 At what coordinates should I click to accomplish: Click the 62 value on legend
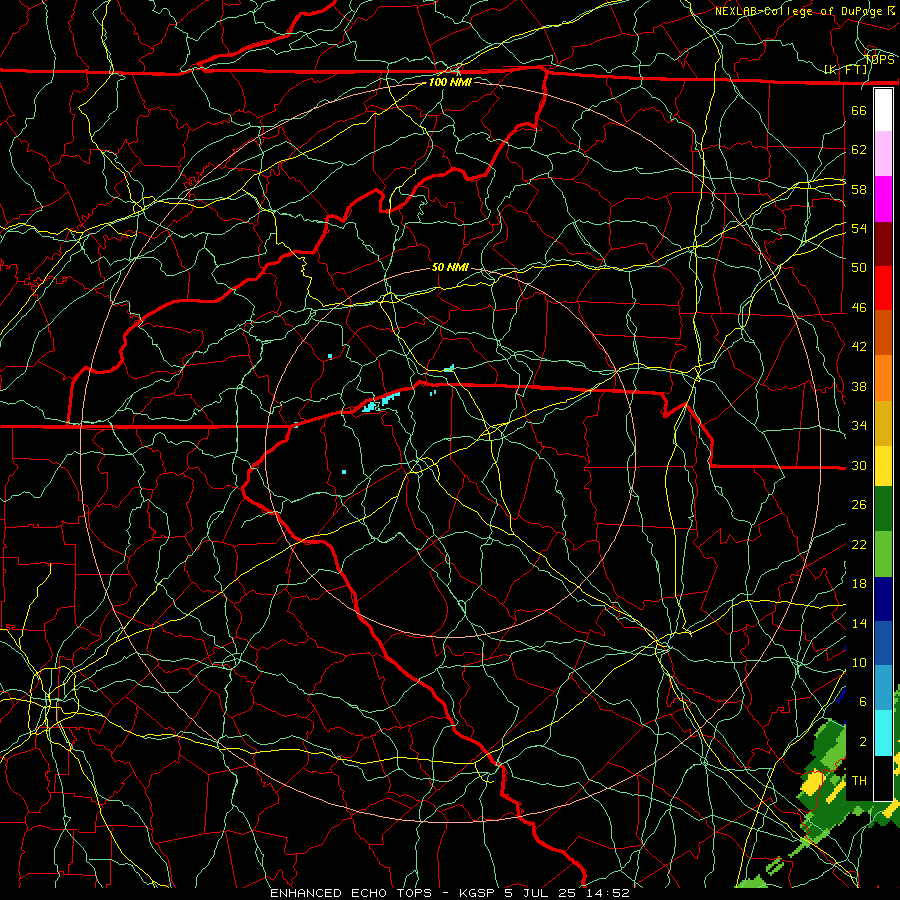859,150
